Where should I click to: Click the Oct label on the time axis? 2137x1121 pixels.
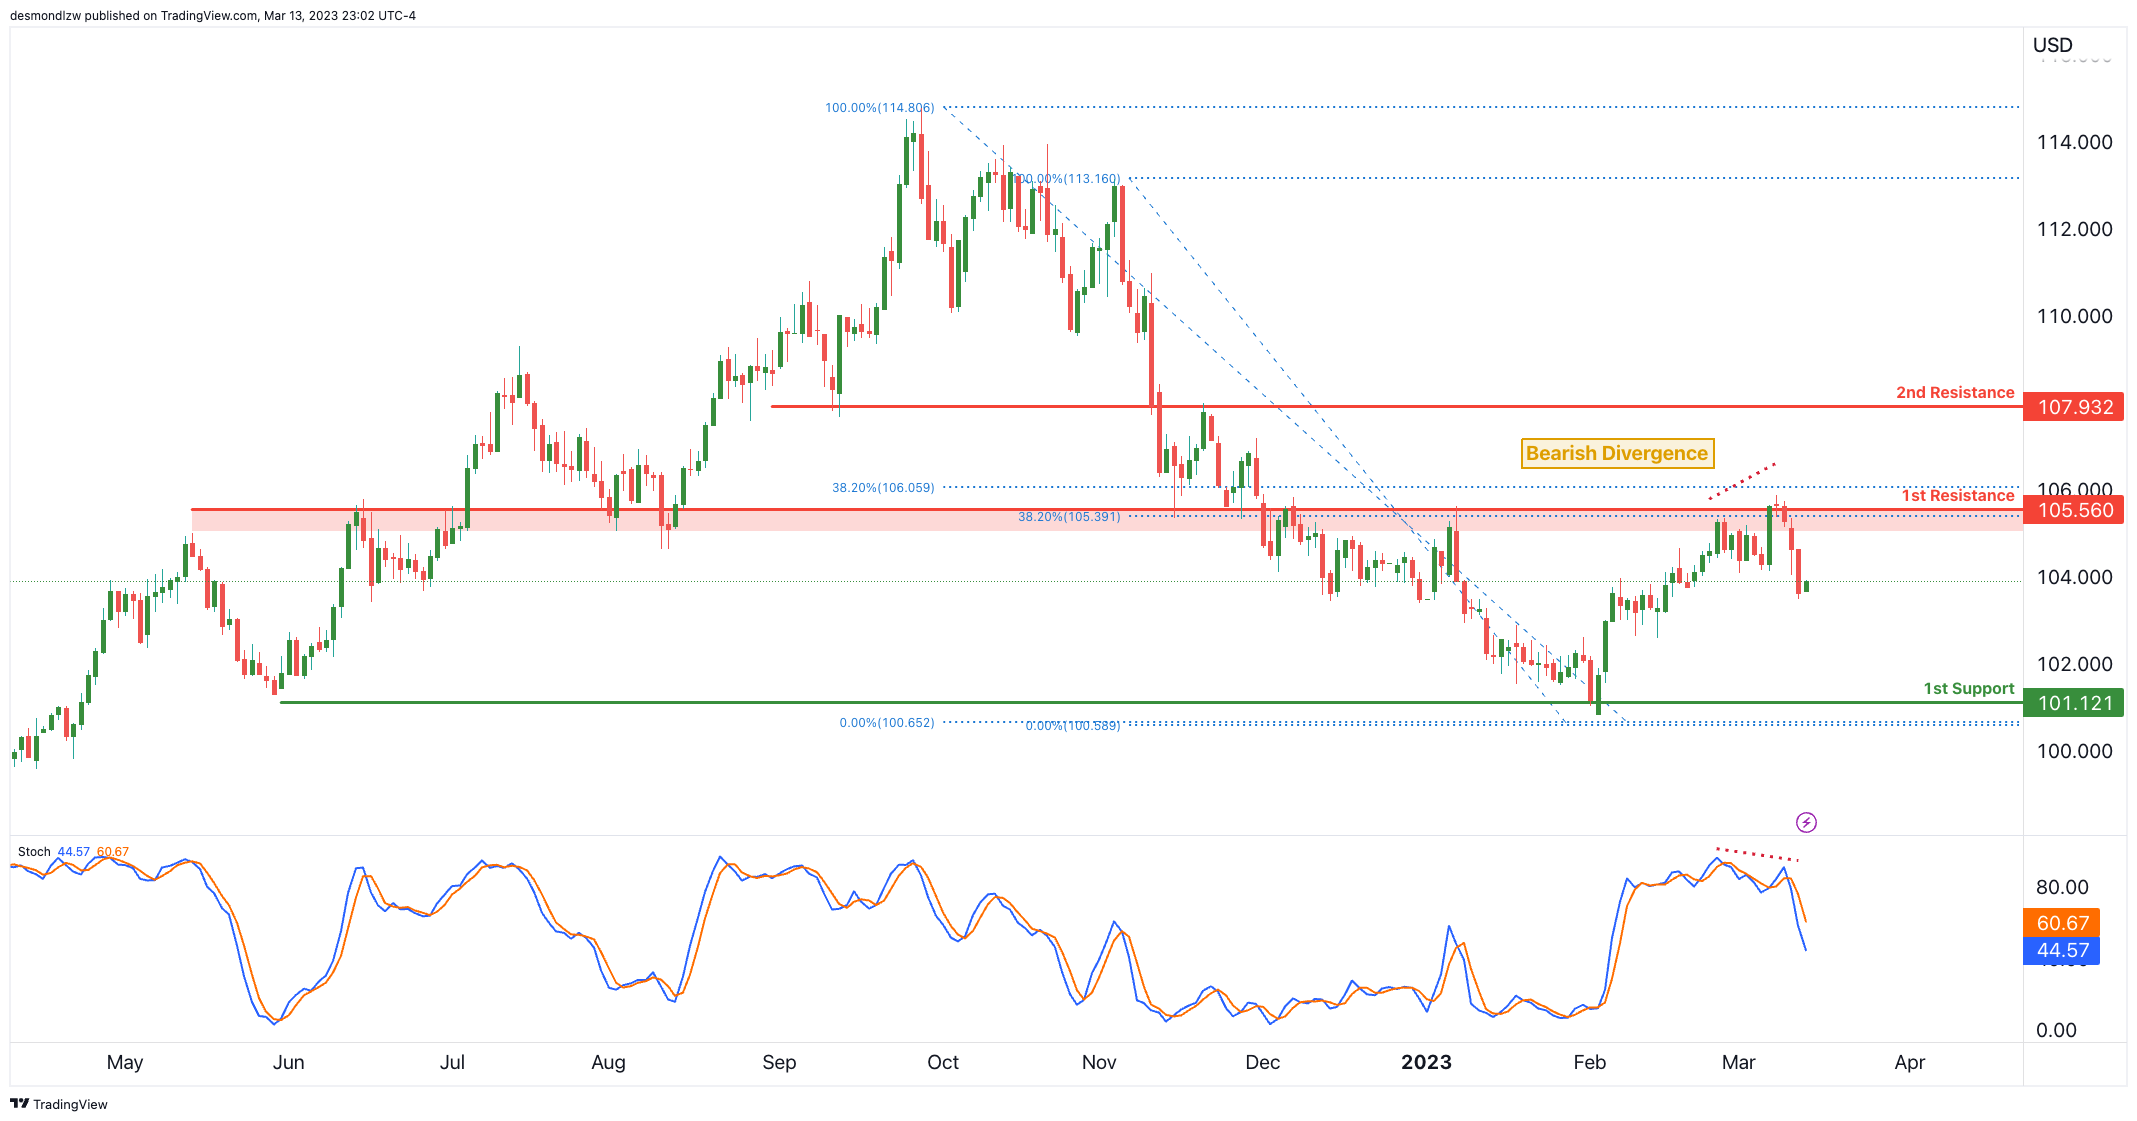click(943, 1062)
